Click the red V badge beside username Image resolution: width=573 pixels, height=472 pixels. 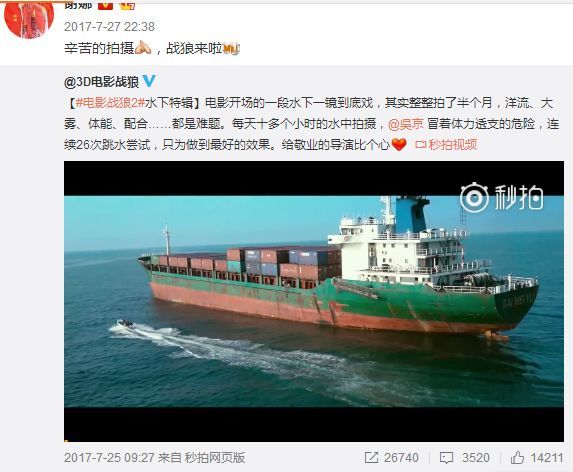[x=106, y=5]
